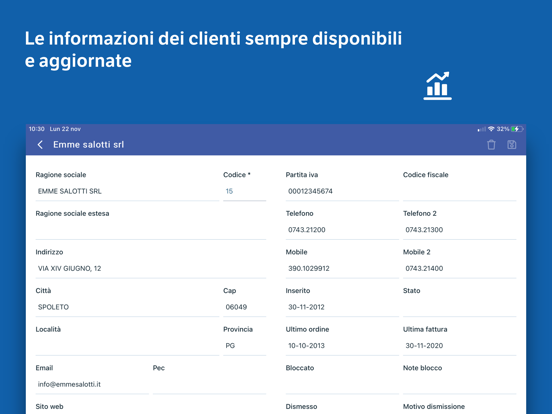Click the Email field info@emmesalotti.it
This screenshot has width=552, height=414.
(x=92, y=384)
